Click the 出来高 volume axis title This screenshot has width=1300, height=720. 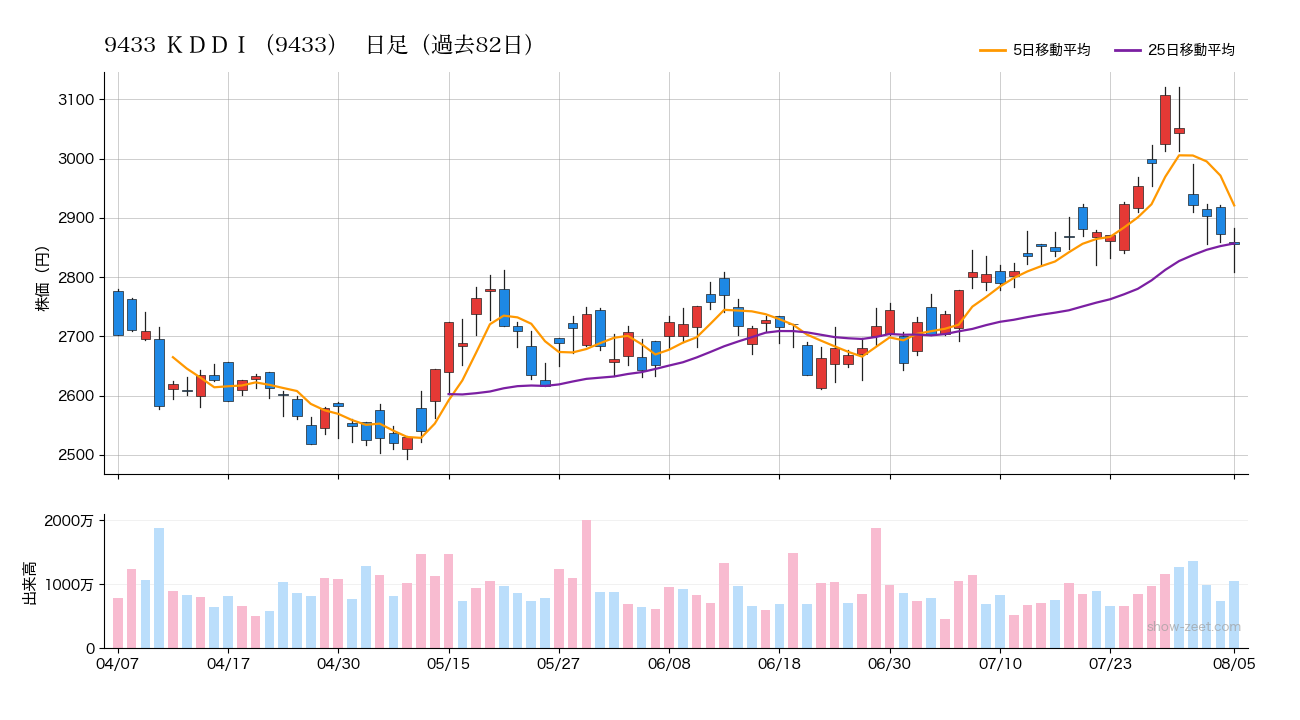(30, 583)
